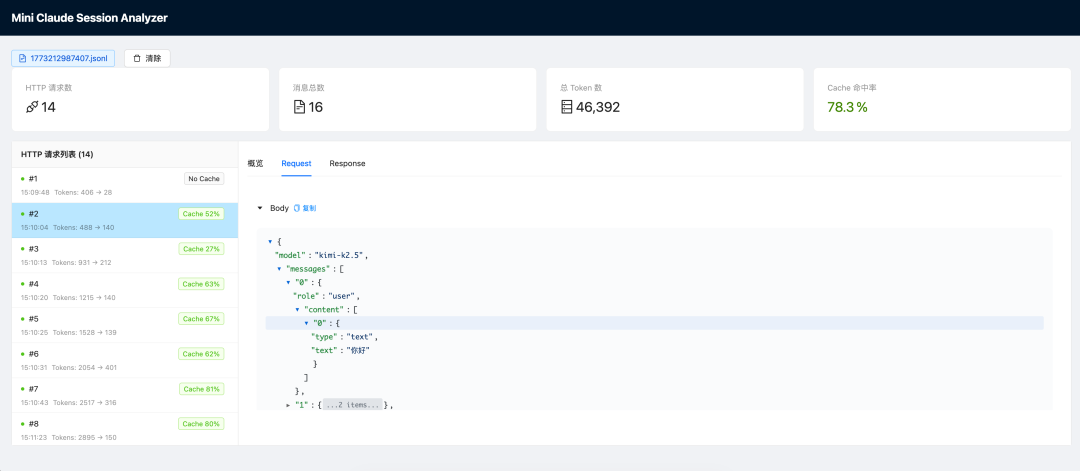Click the file icon on the 1773212987407.jsonl tag
This screenshot has height=471, width=1080.
coord(22,58)
